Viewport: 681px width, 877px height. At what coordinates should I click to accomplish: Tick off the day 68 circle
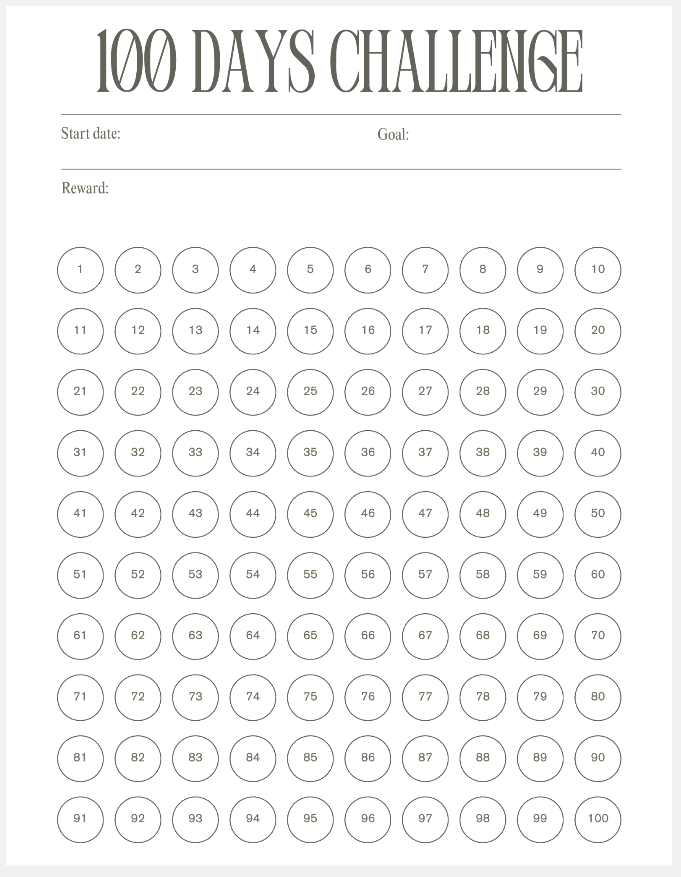coord(483,636)
